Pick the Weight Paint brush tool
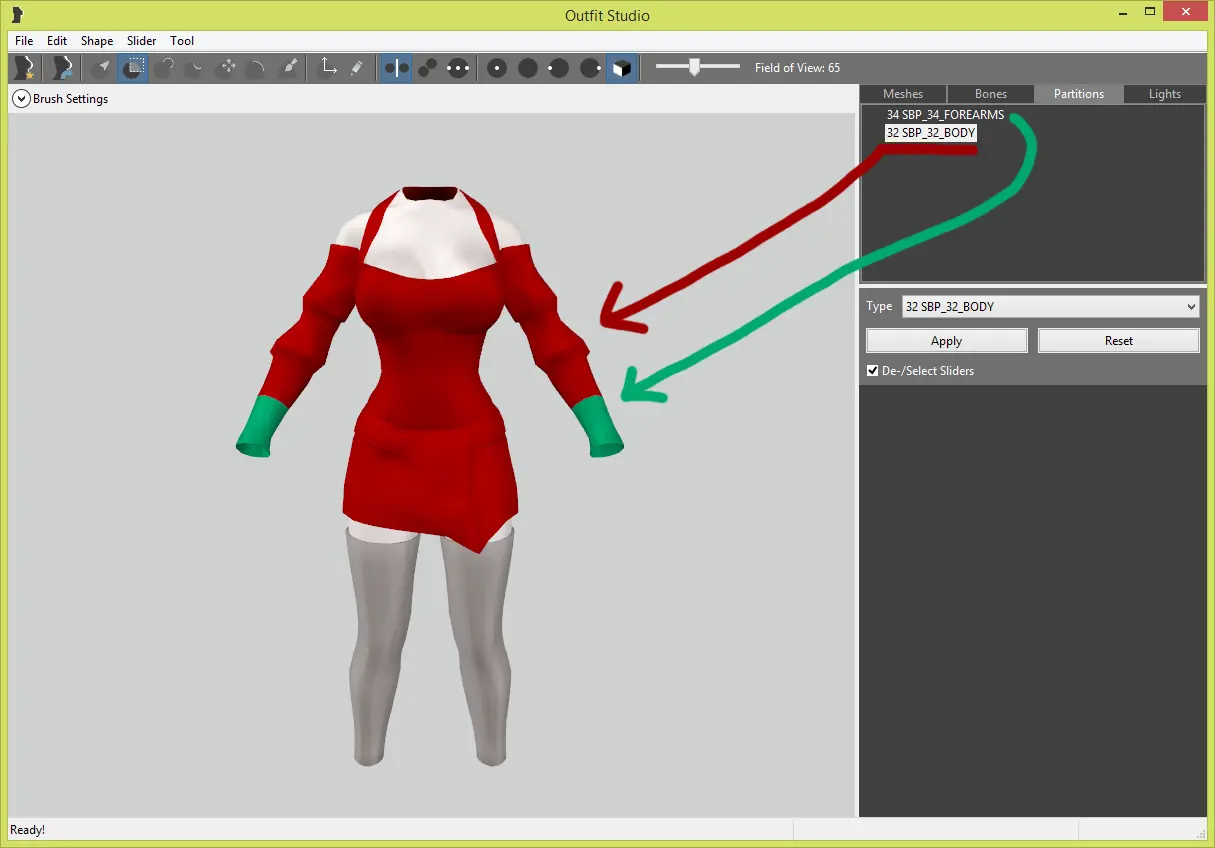Screen dimensions: 1215x848 [290, 68]
